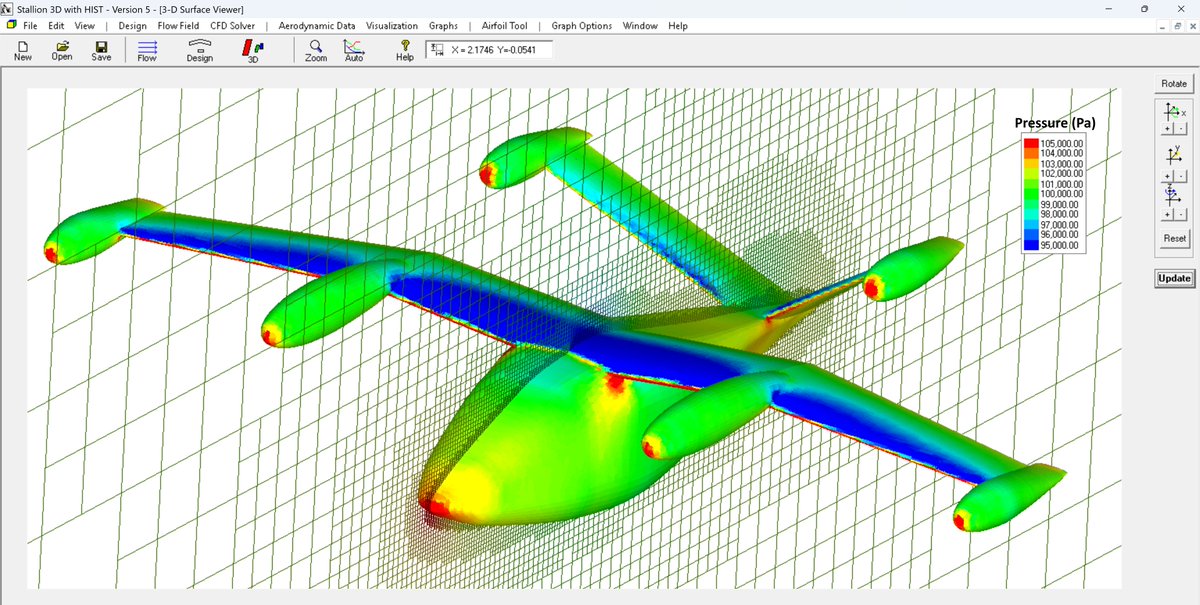Select the Flow toolbar icon
Screen dimensions: 1200x605
[147, 46]
